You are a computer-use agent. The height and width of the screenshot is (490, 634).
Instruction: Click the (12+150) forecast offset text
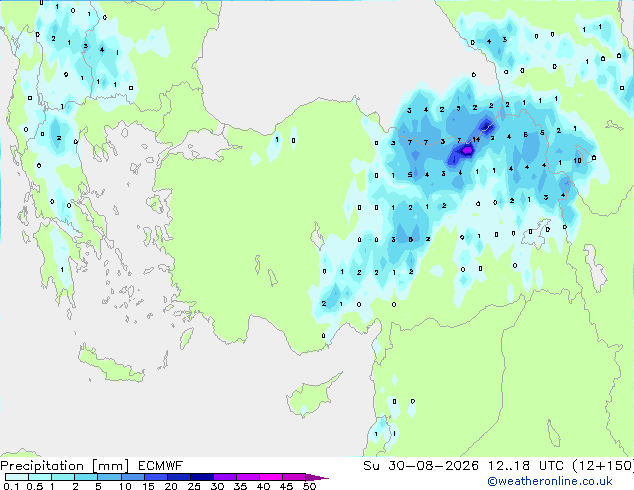point(603,466)
